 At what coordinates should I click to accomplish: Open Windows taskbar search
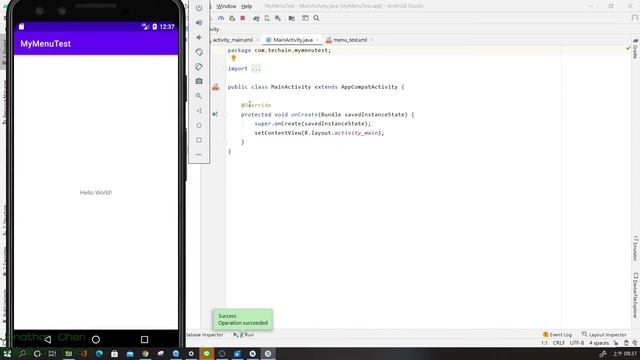(x=22, y=353)
